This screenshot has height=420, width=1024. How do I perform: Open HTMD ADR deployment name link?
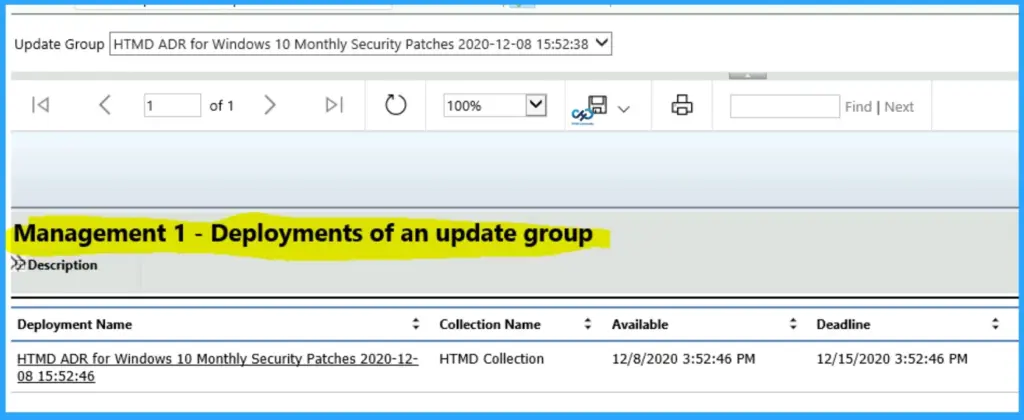point(217,368)
